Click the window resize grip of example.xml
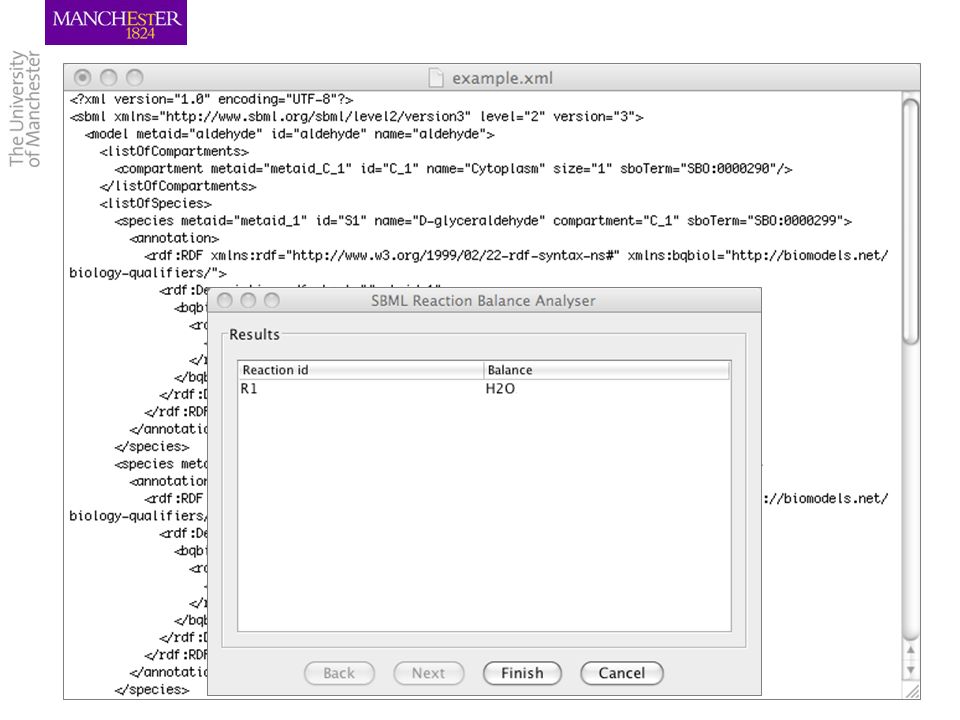This screenshot has width=960, height=720. 912,691
